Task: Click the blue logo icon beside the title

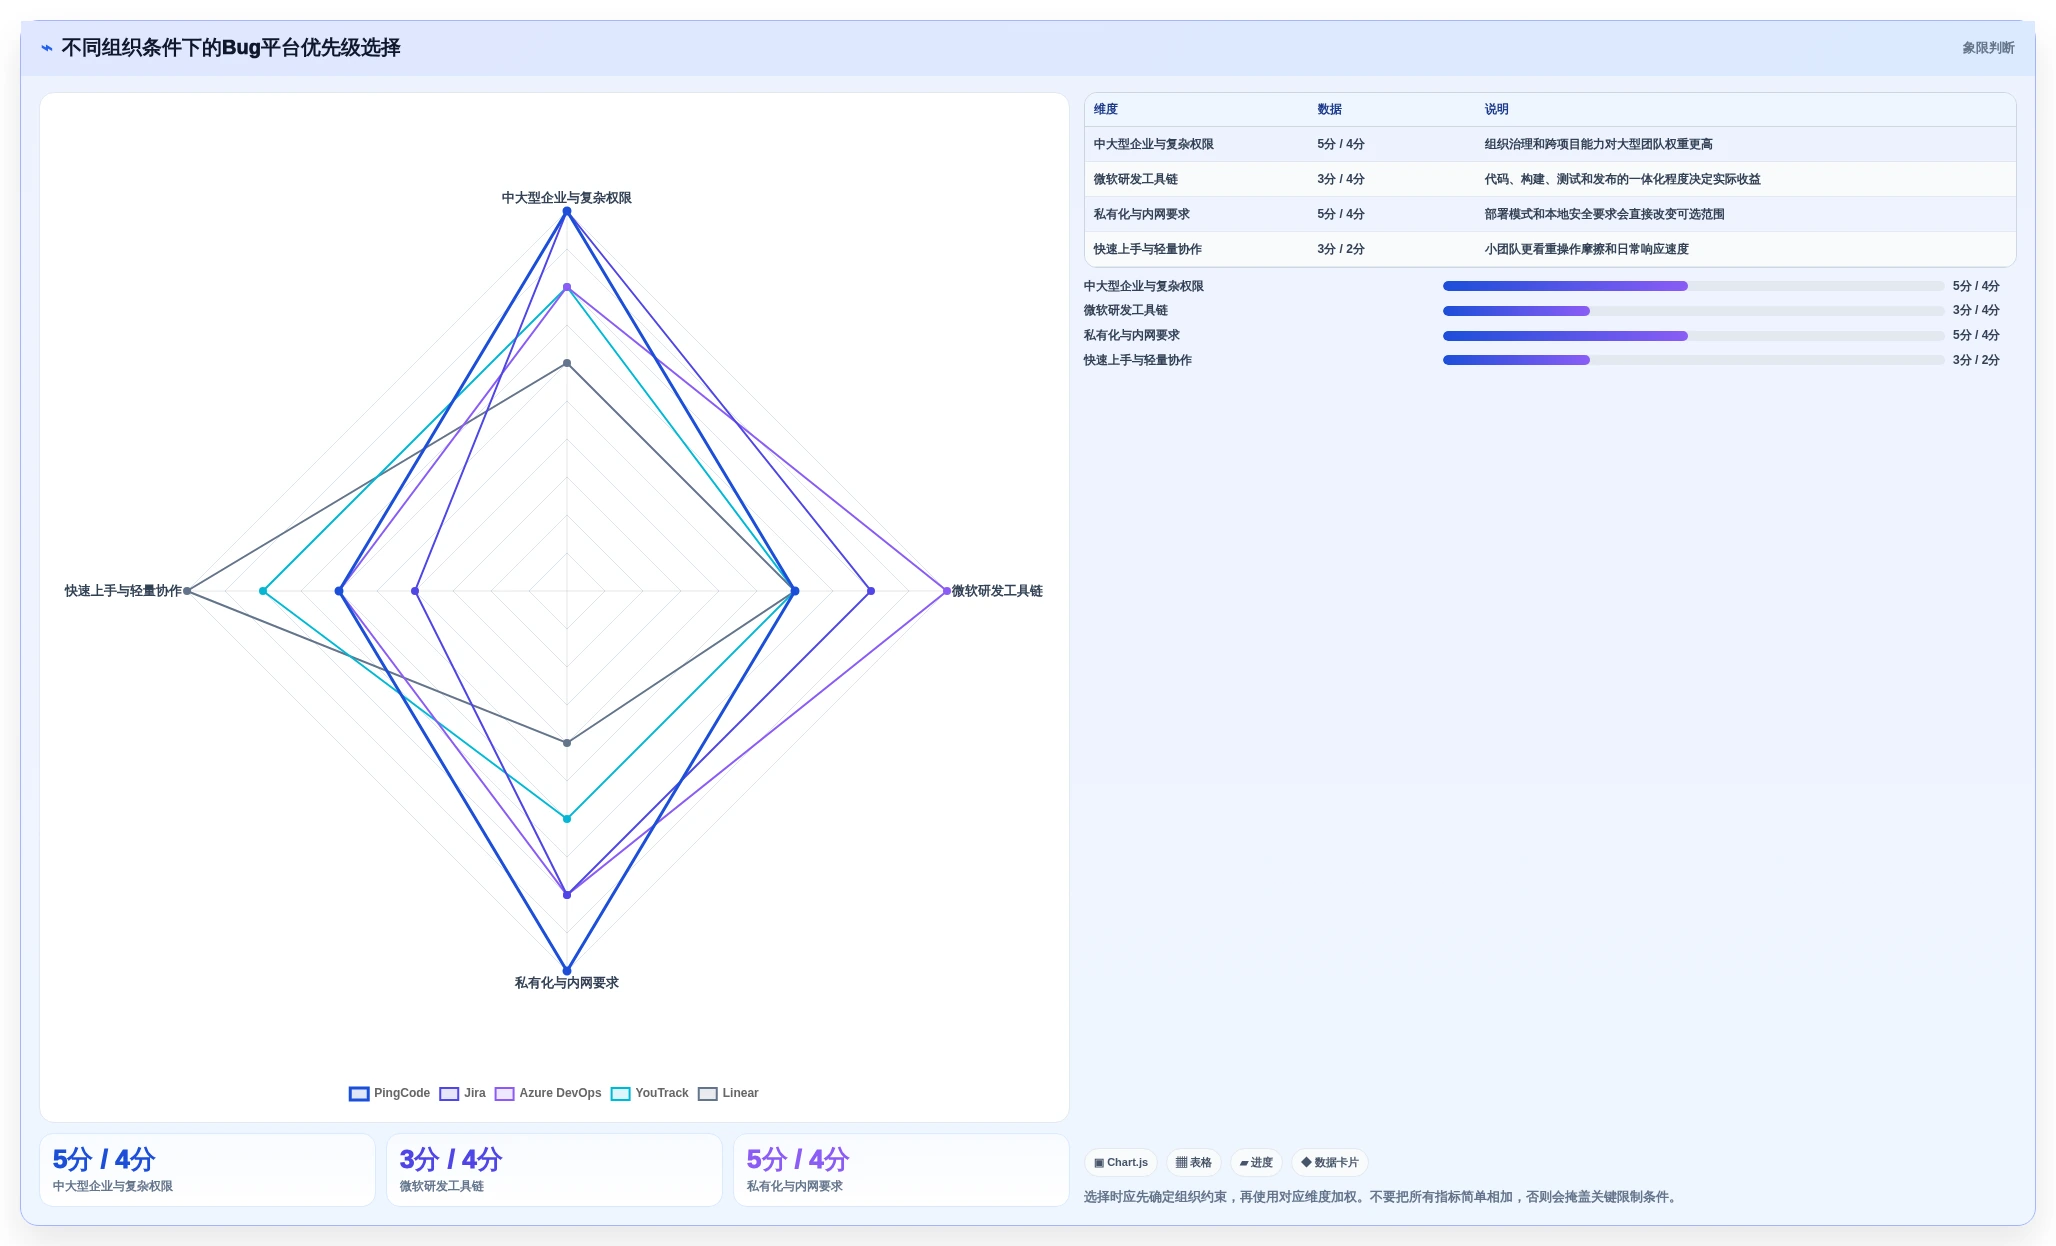Action: pos(47,48)
